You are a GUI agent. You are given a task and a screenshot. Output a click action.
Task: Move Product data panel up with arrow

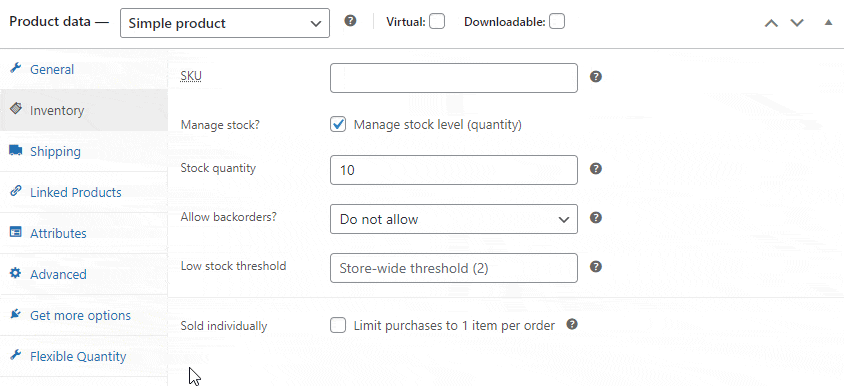771,23
